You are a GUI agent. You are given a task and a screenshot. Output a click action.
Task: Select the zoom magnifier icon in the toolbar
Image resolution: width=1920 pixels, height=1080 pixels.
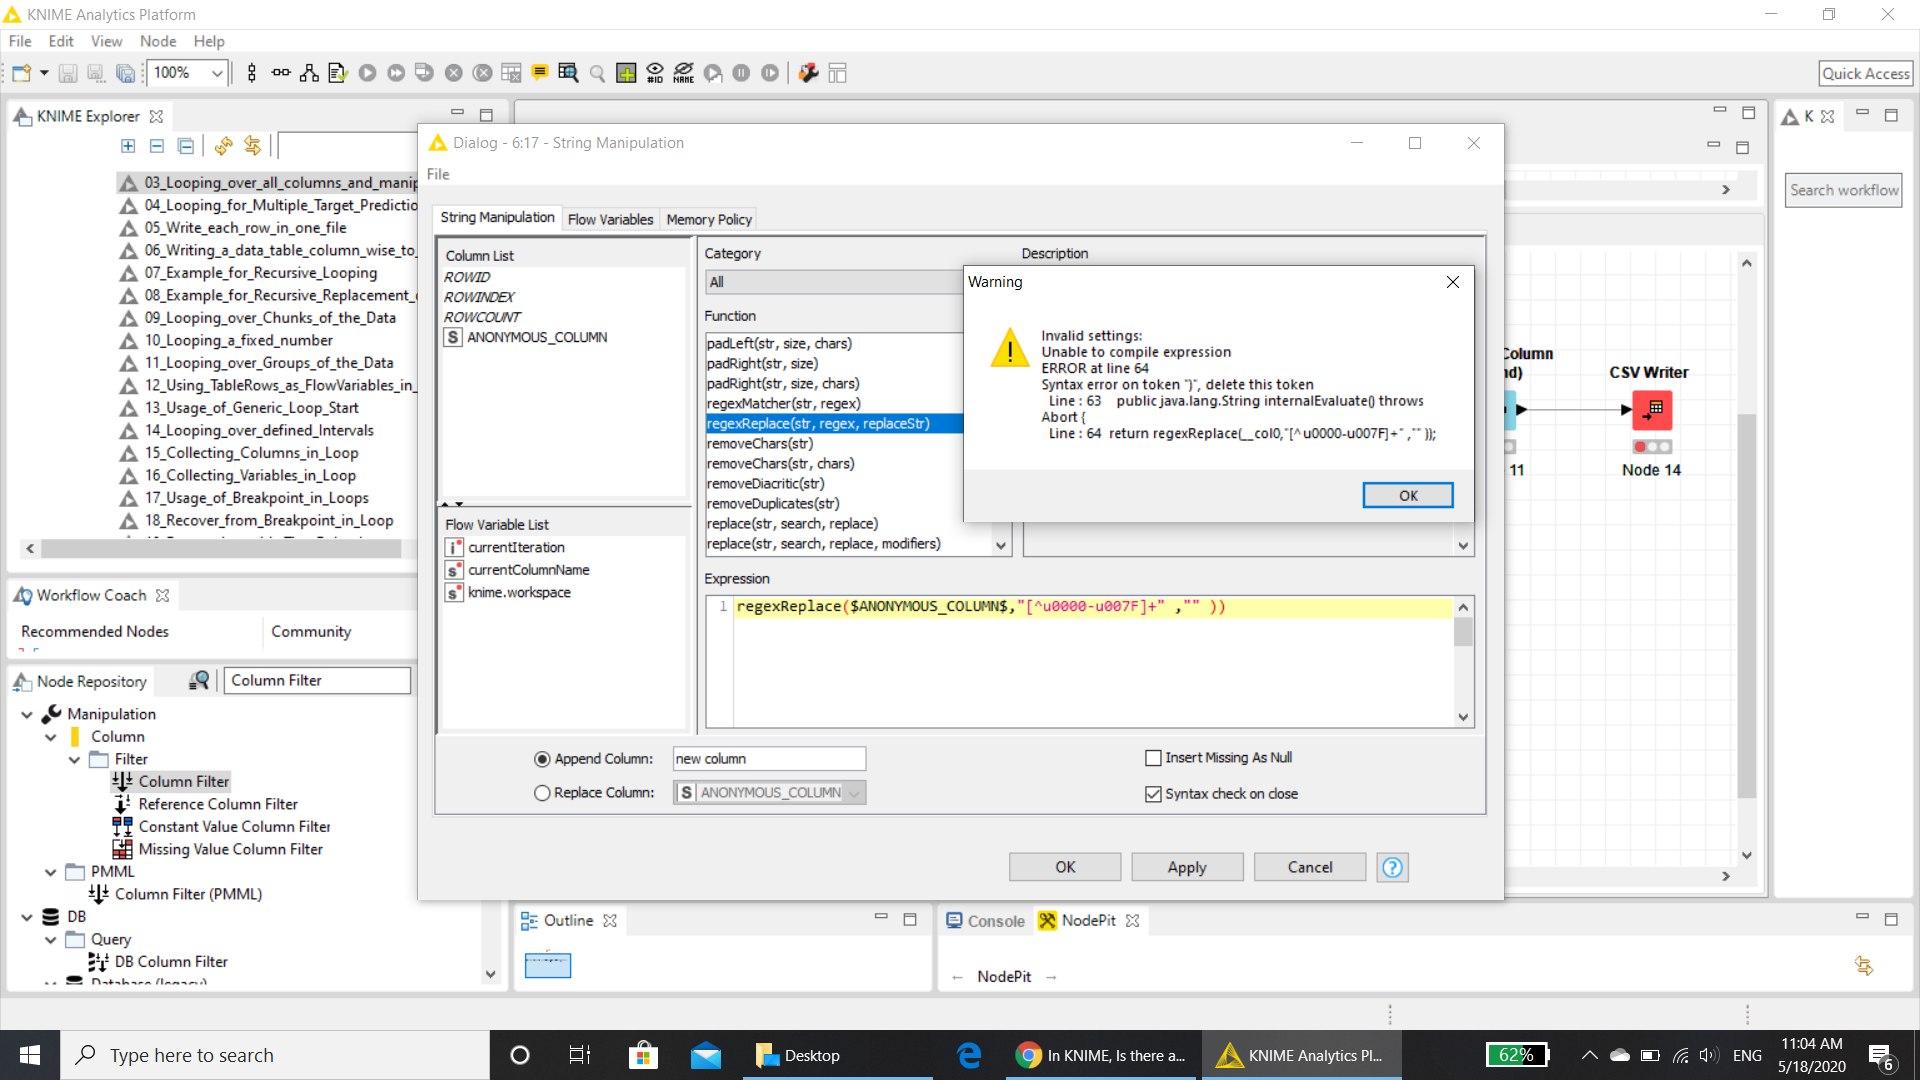coord(597,73)
